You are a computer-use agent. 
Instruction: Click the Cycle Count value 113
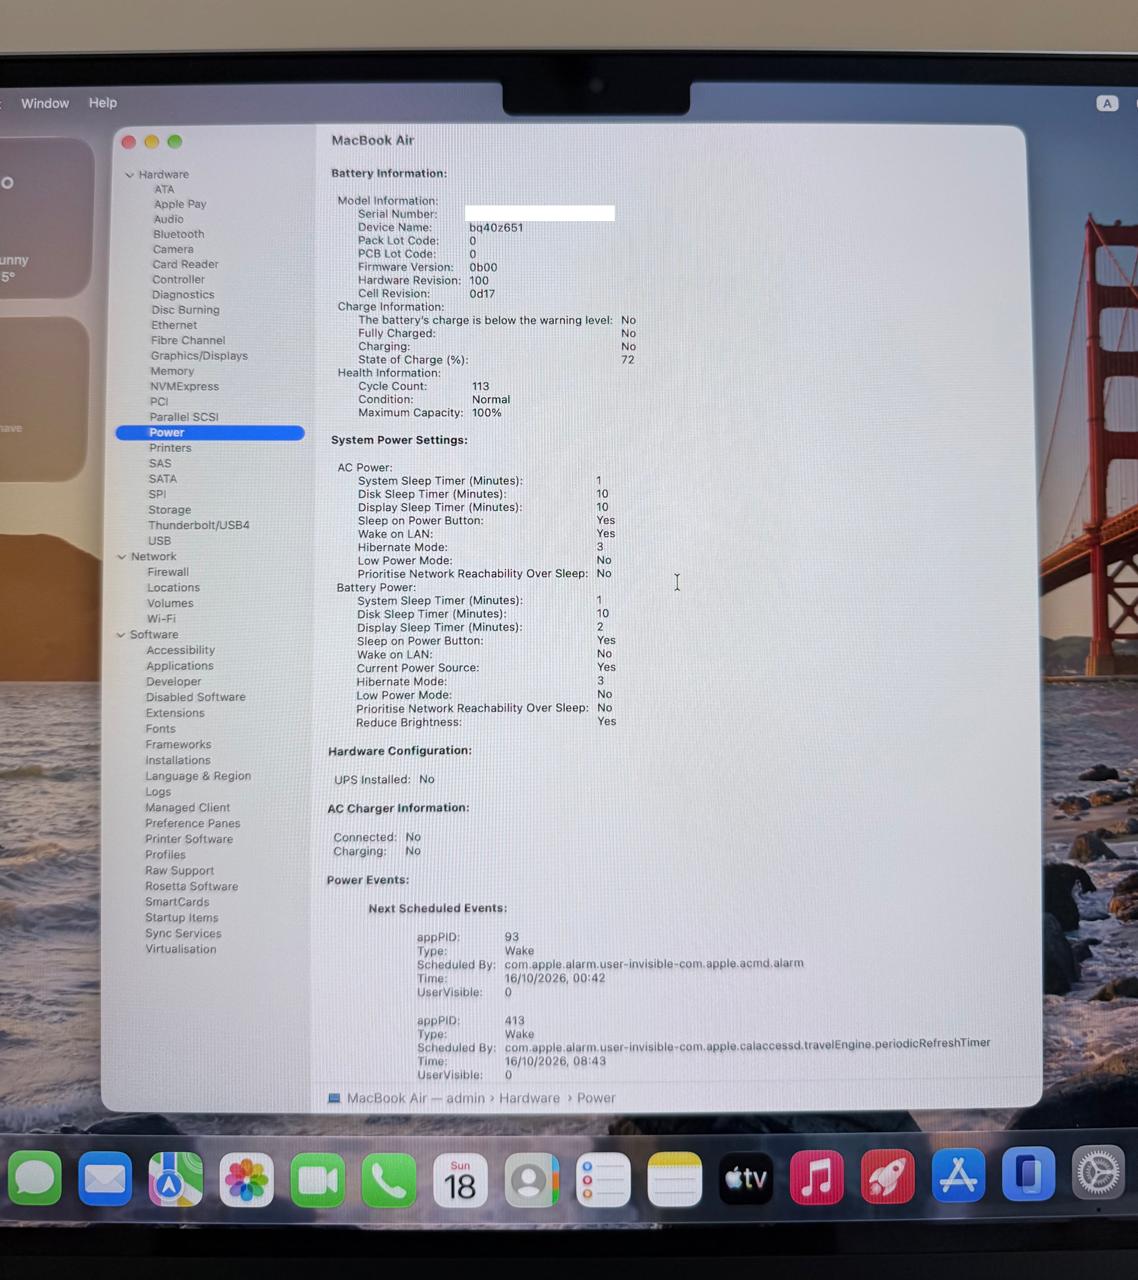pyautogui.click(x=481, y=386)
